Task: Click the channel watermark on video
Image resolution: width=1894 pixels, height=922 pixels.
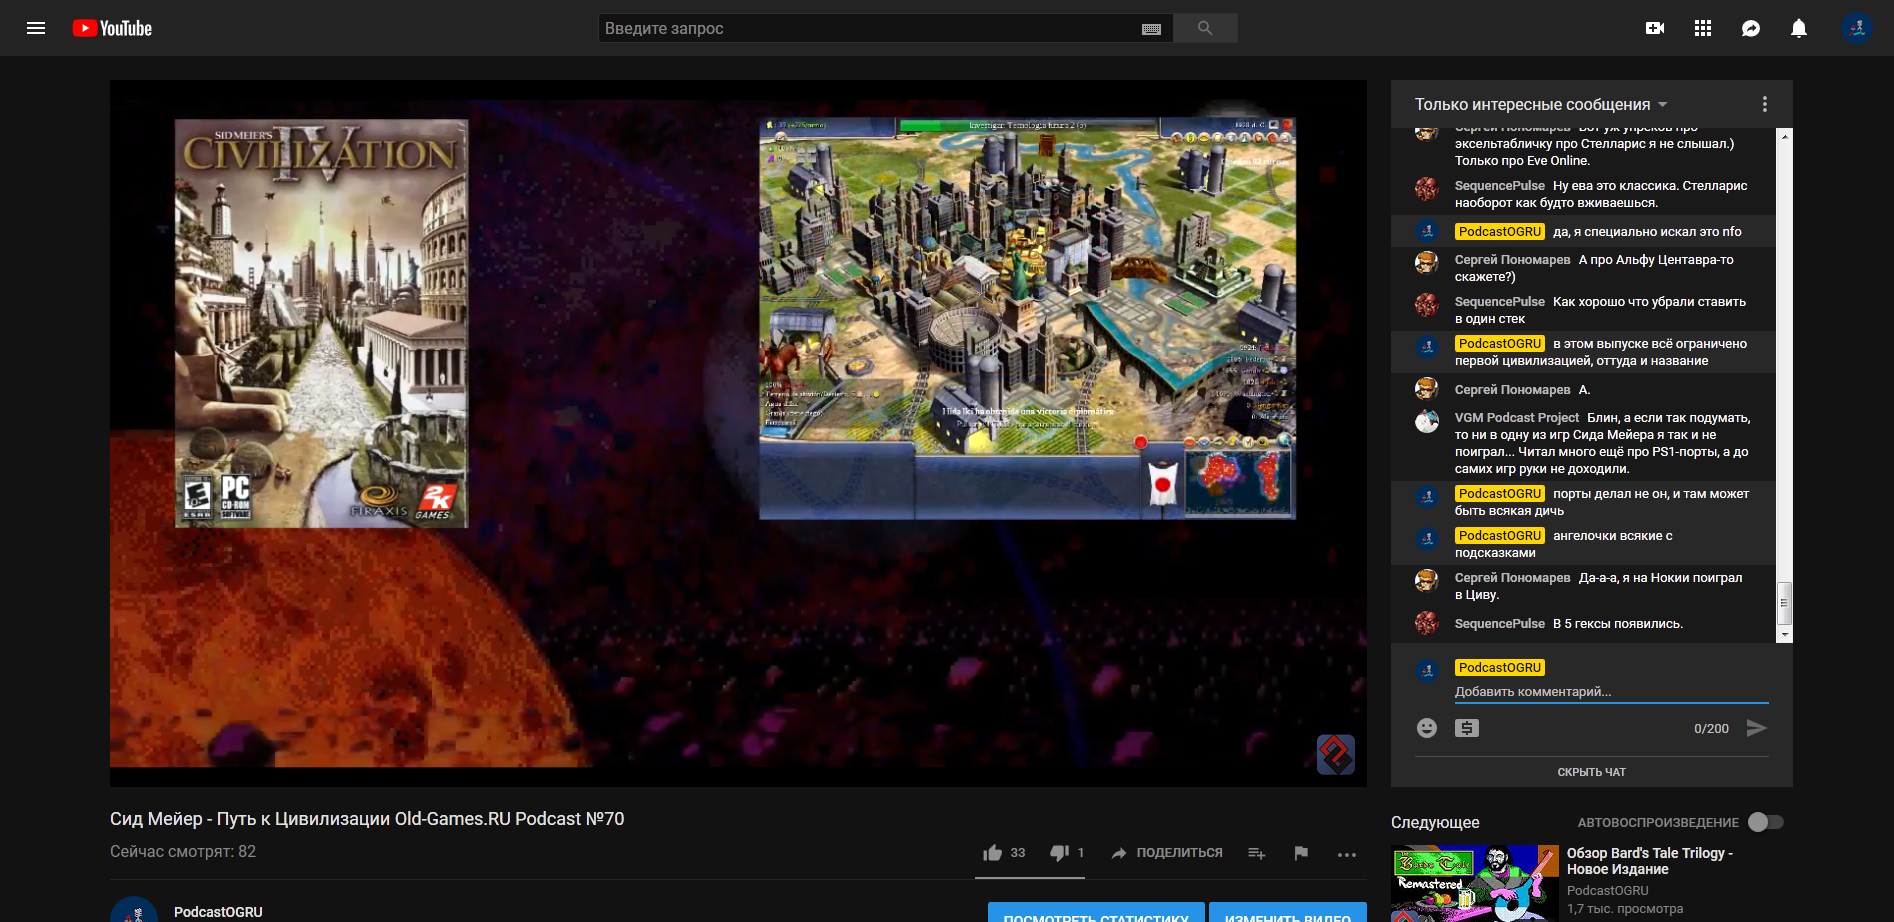Action: click(x=1336, y=754)
